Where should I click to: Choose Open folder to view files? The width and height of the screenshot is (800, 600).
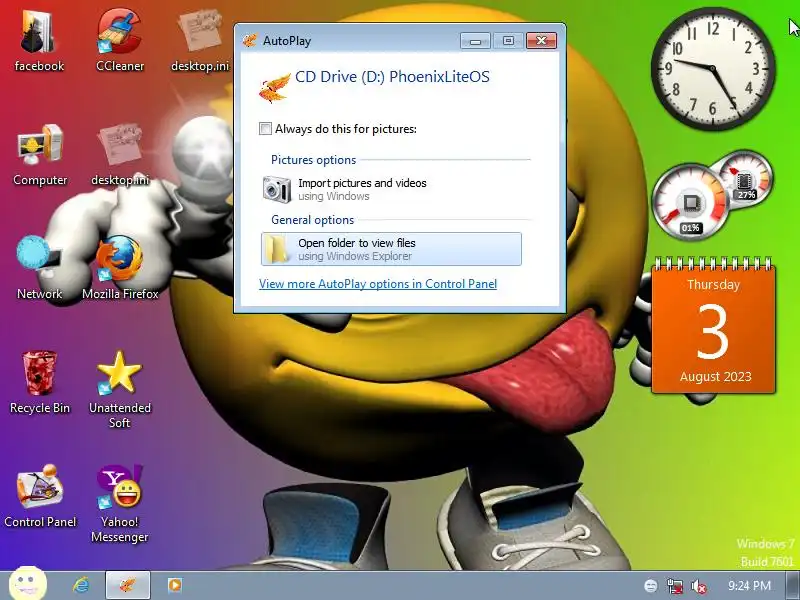pos(391,249)
